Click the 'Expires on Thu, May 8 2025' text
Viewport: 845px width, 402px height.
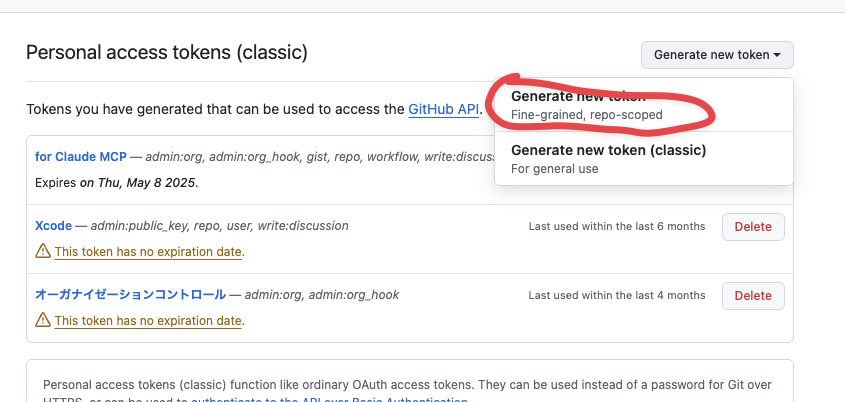click(116, 183)
